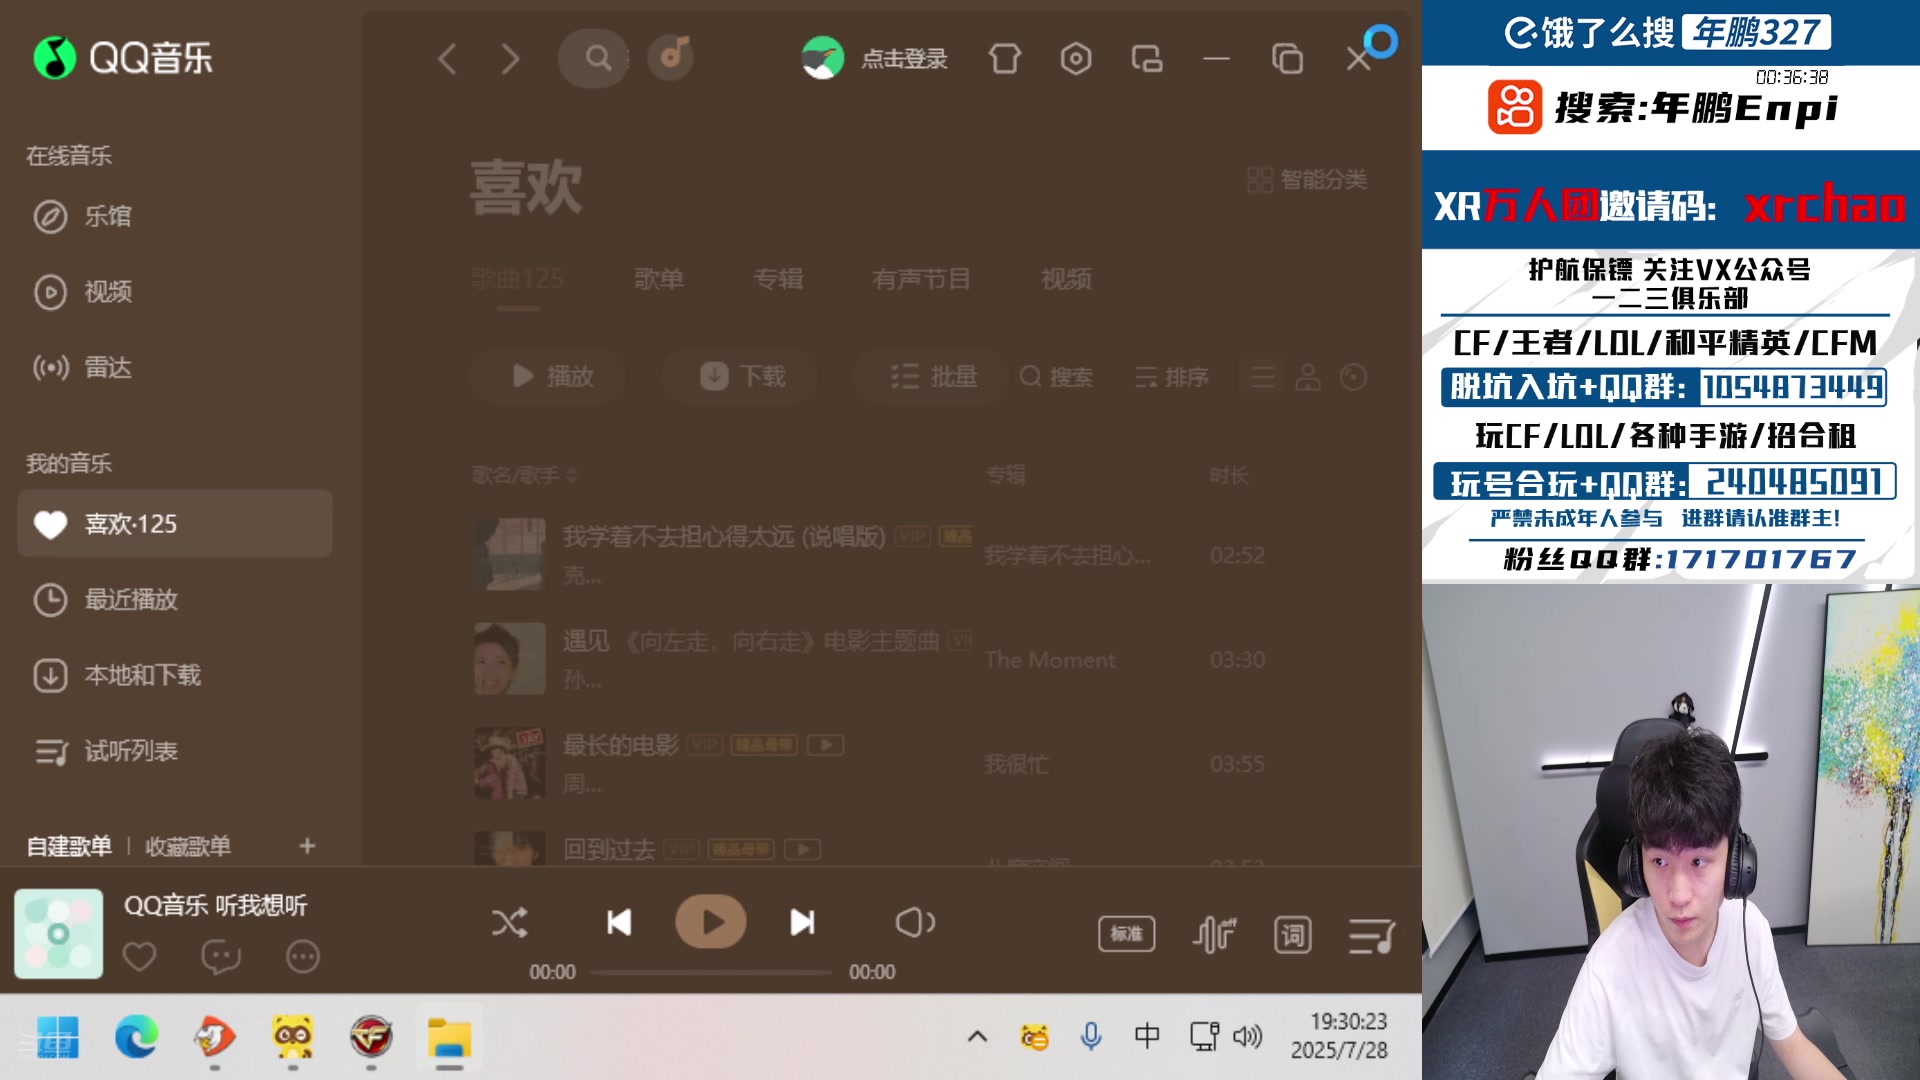1920x1080 pixels.
Task: Open the play queue icon
Action: tap(1372, 936)
